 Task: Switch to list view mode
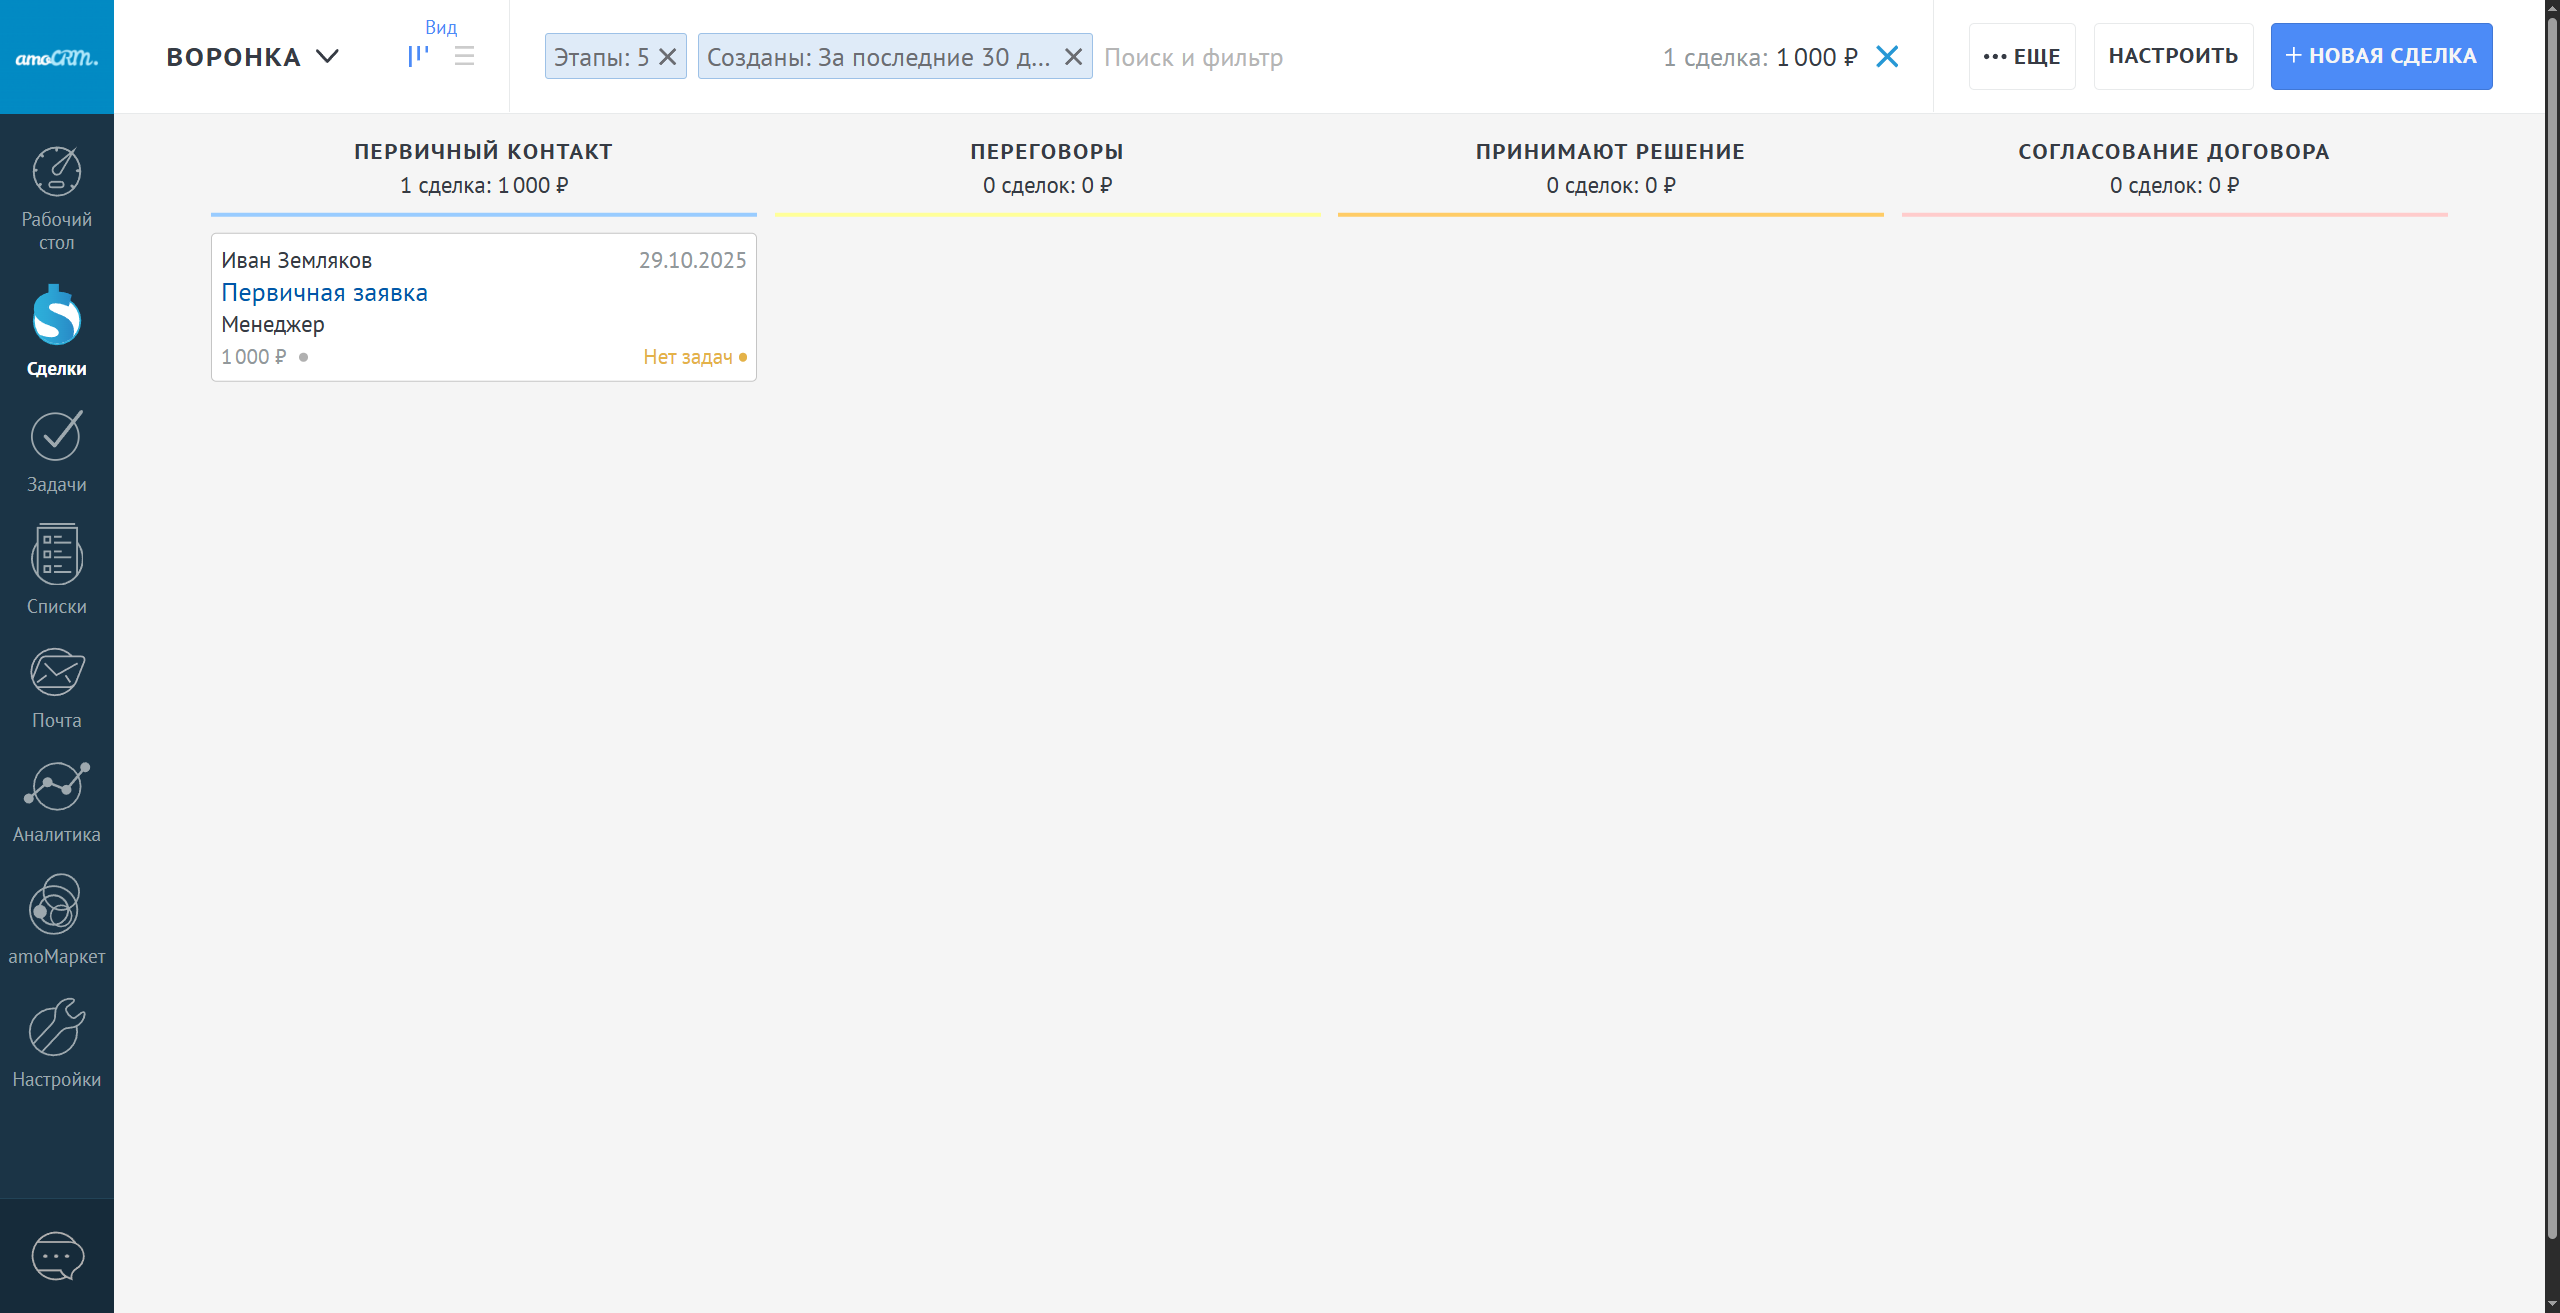[464, 56]
